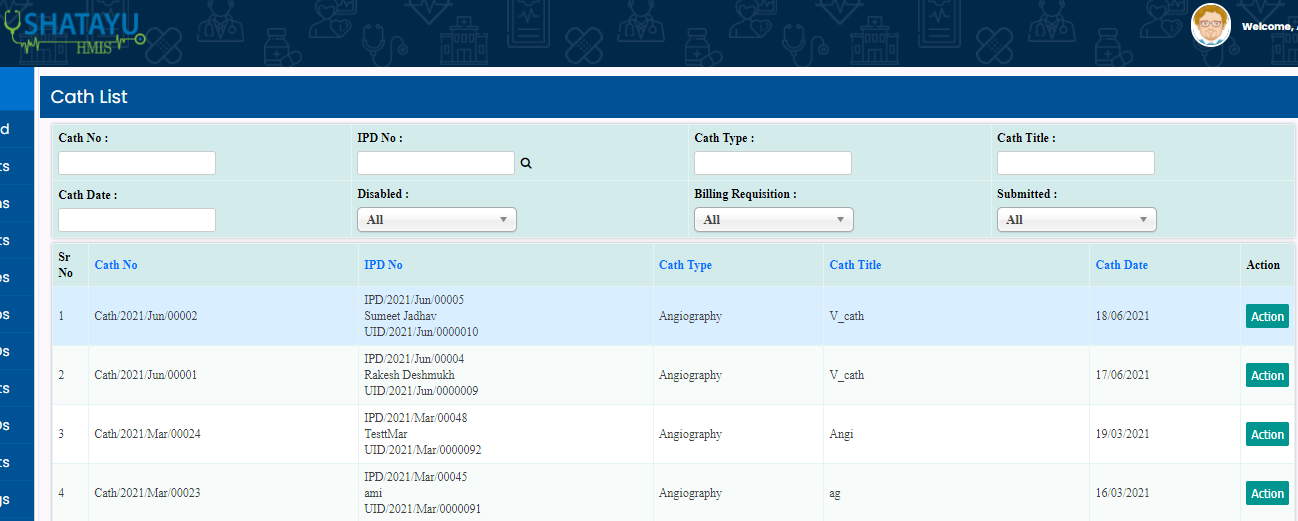Click into the IPD No text field
Viewport: 1298px width, 521px height.
(435, 163)
